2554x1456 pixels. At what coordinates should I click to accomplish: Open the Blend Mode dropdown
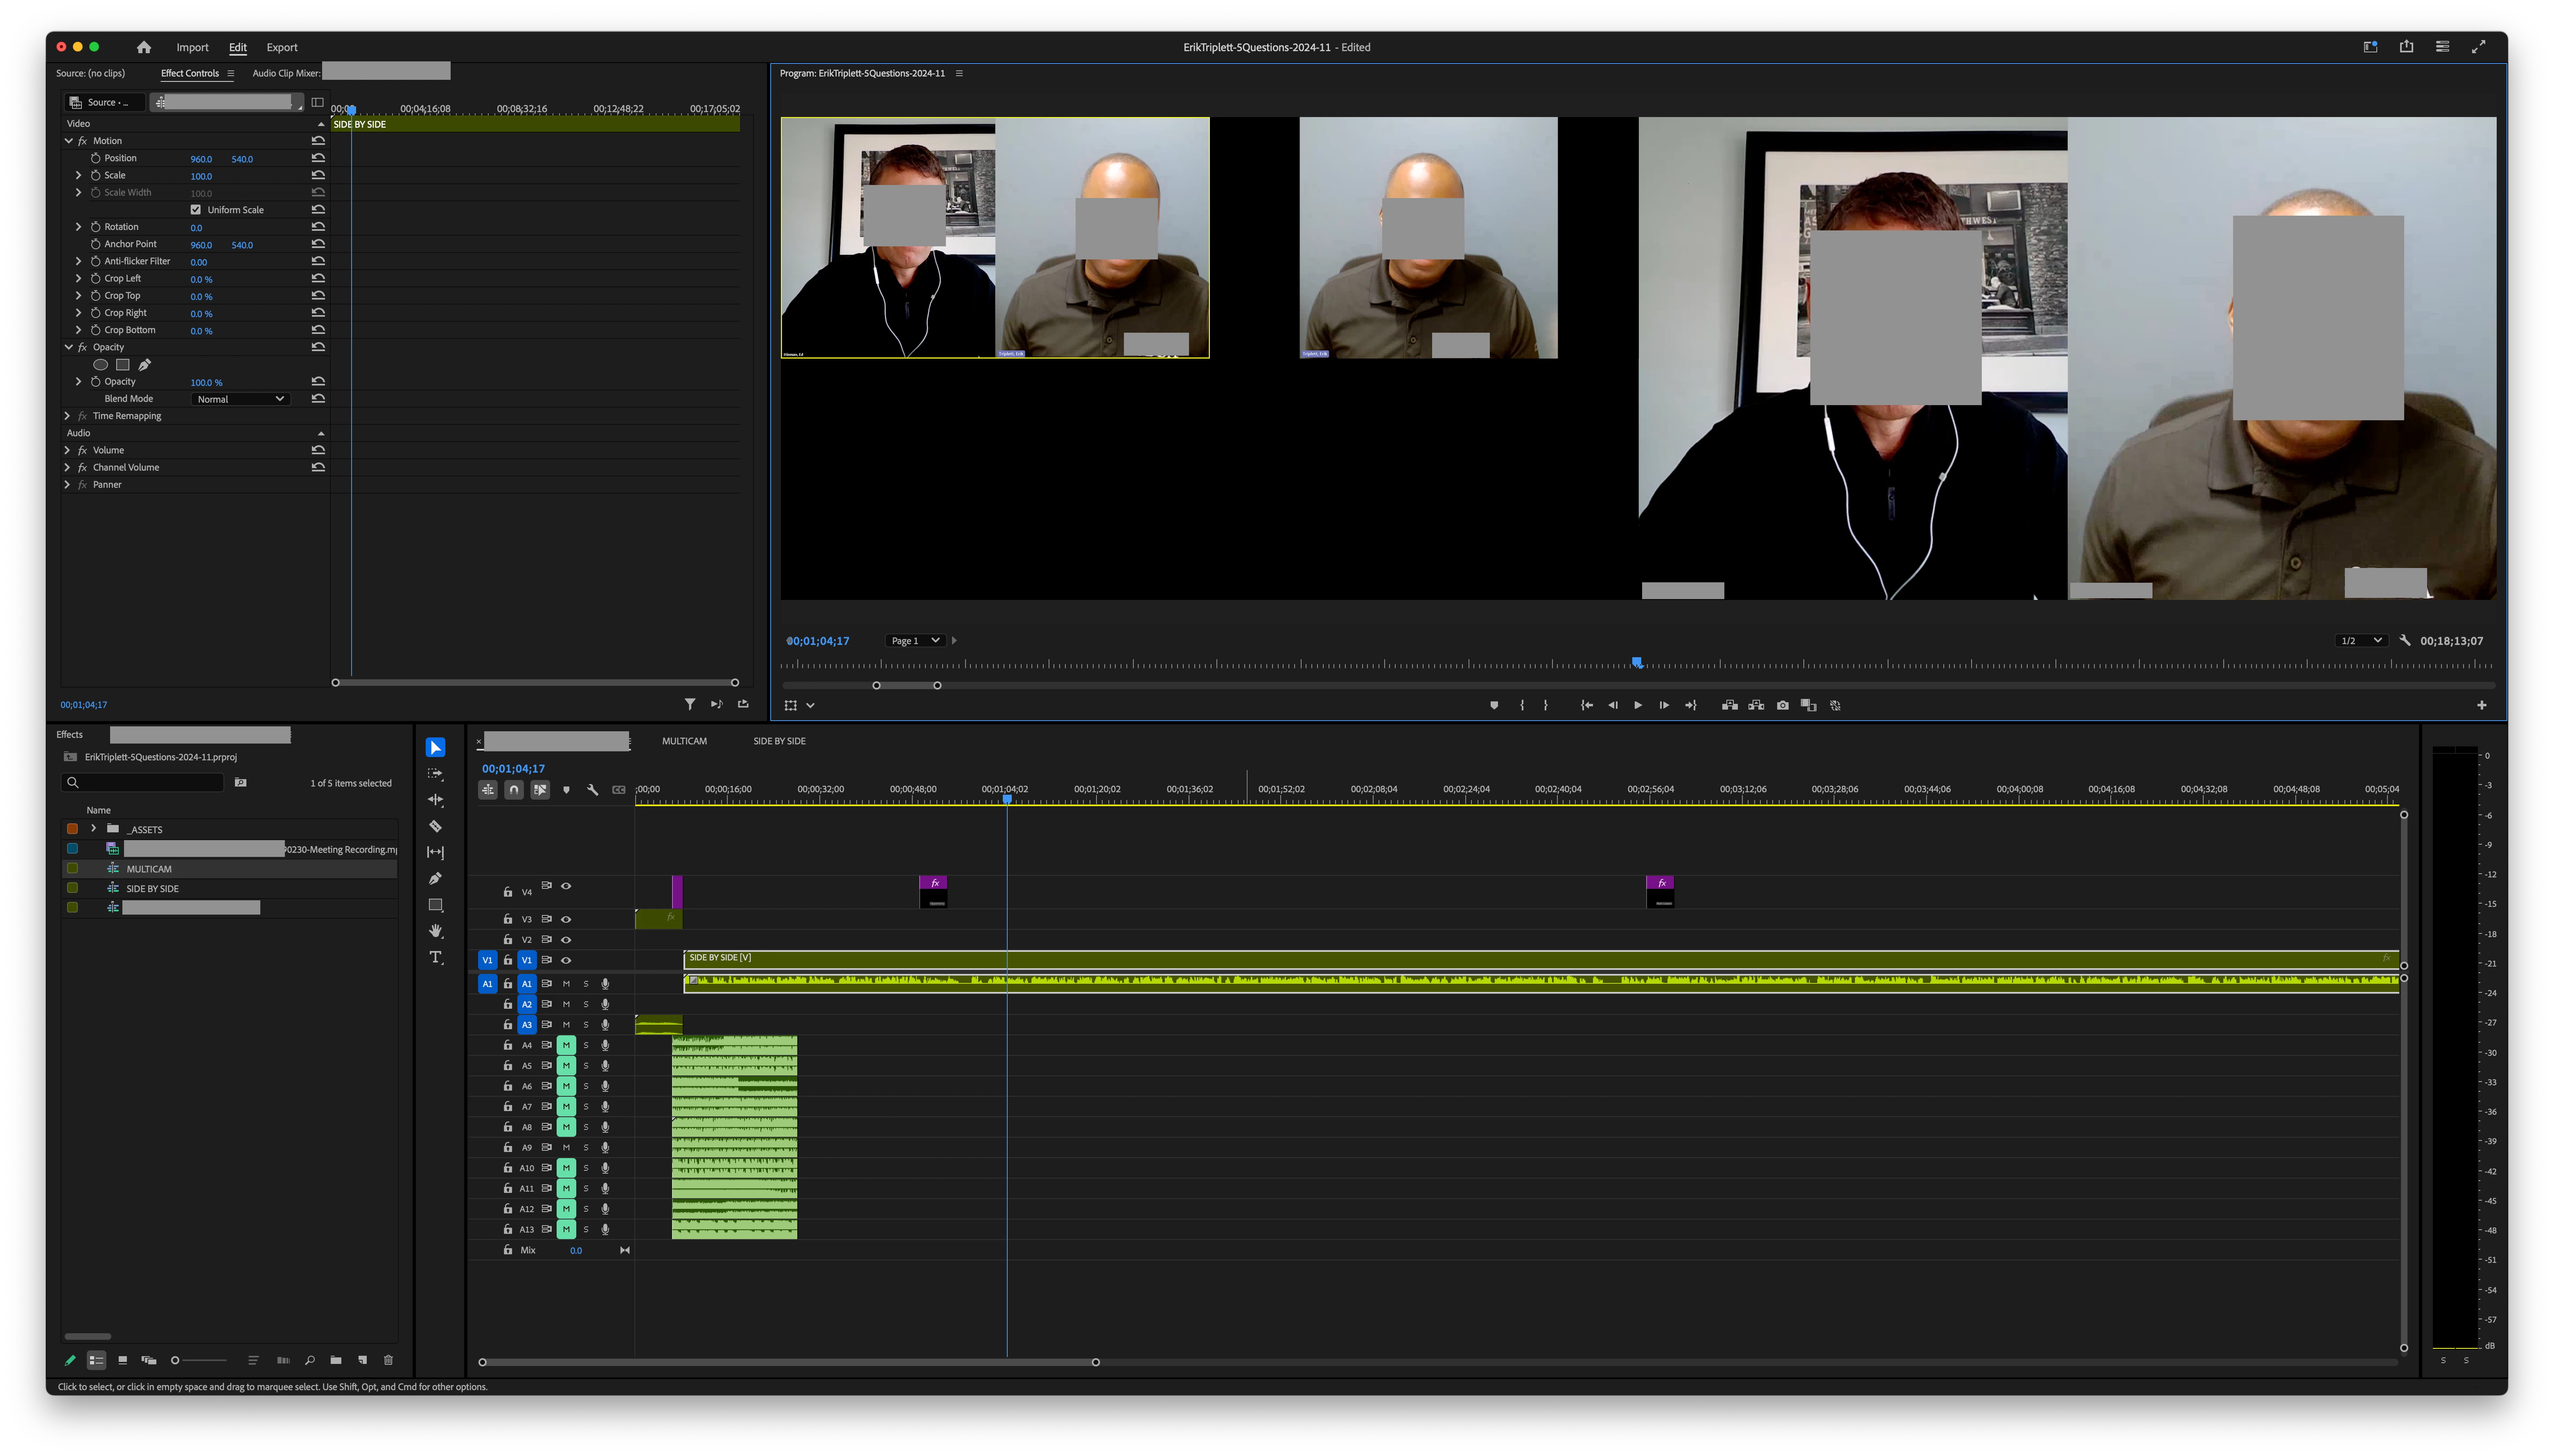coord(240,399)
